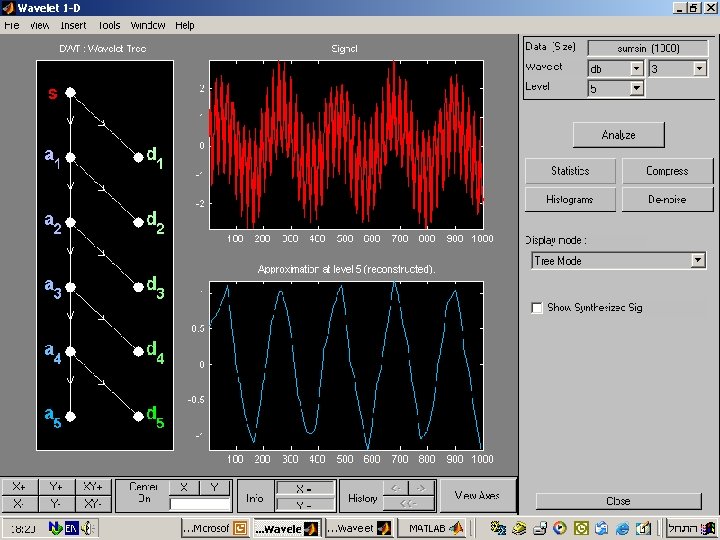
Task: Click the X+ zoom button
Action: coord(20,487)
